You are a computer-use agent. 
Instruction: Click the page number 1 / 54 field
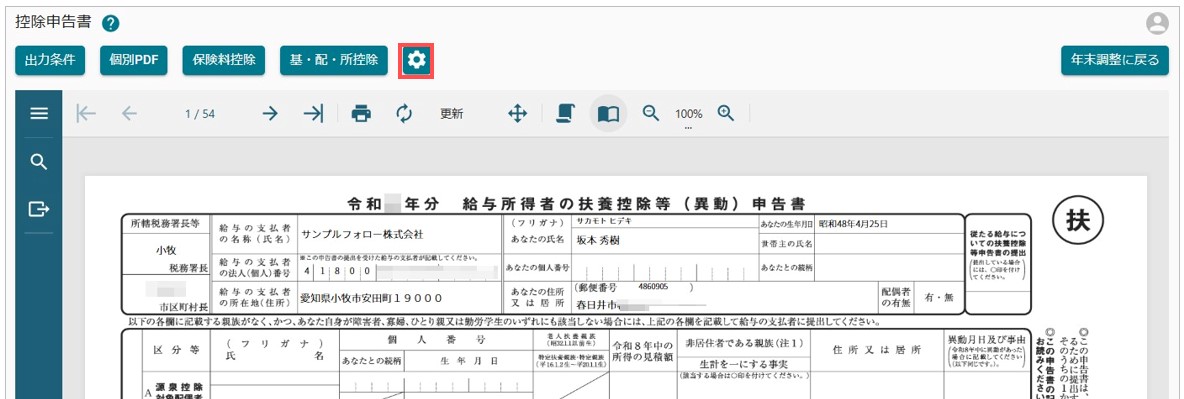pyautogui.click(x=200, y=114)
